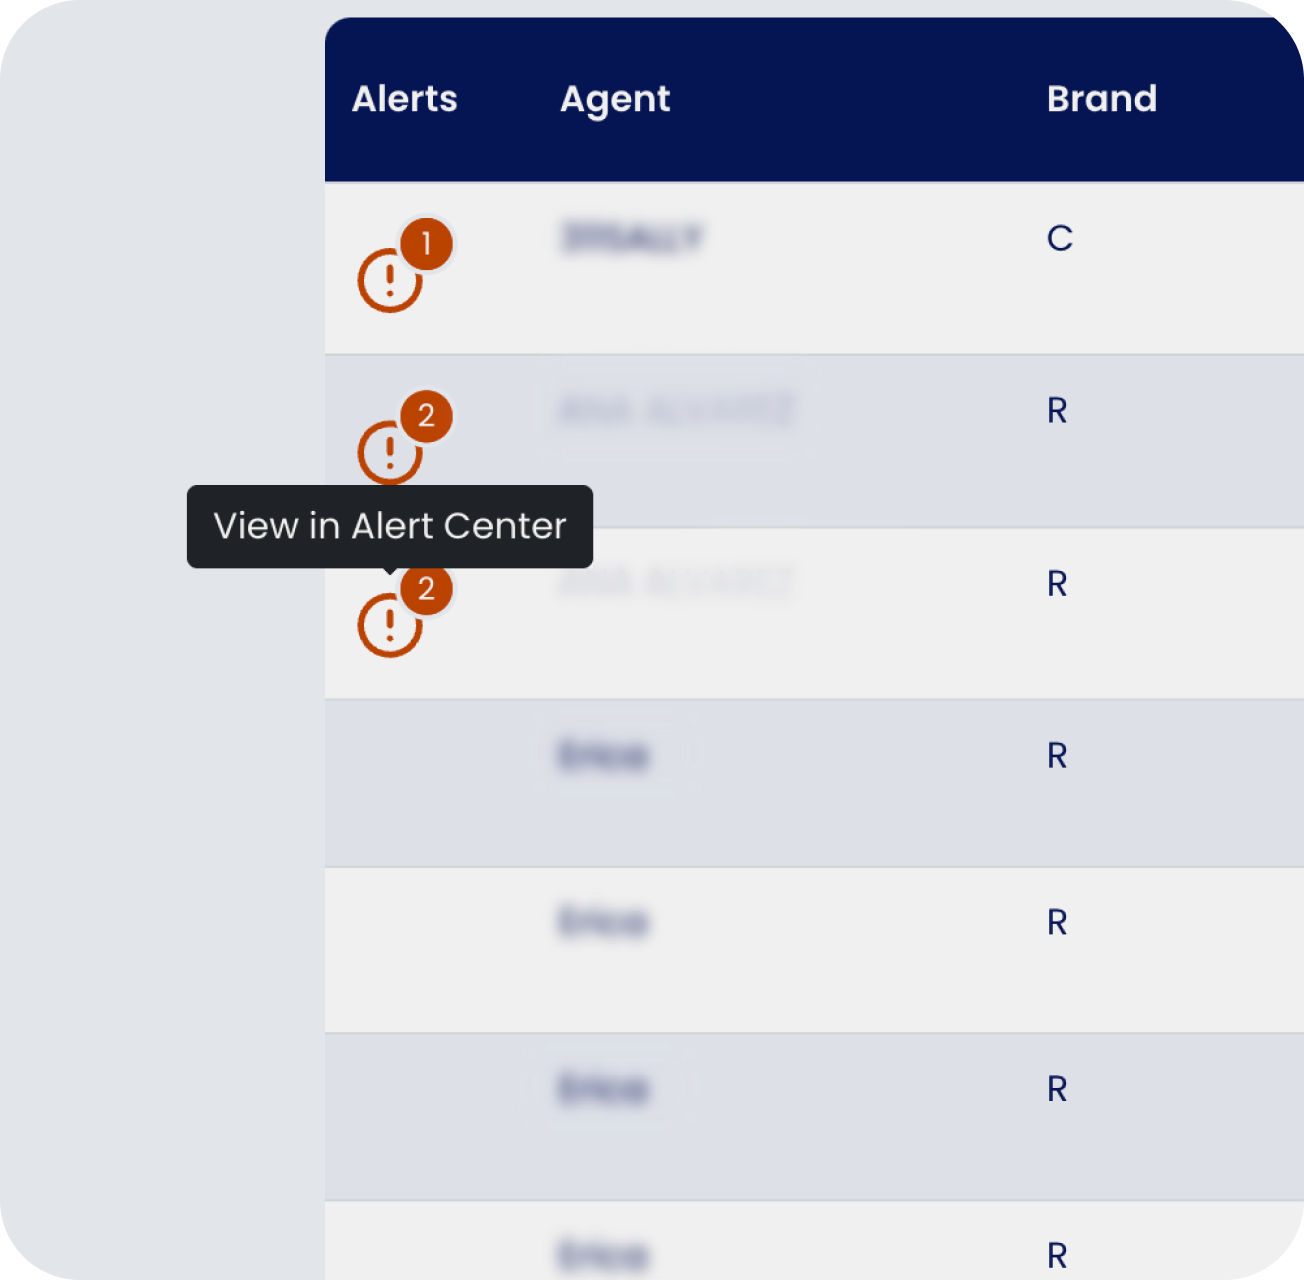Select the agent name in the sixth row
The width and height of the screenshot is (1304, 1280).
coord(604,1088)
